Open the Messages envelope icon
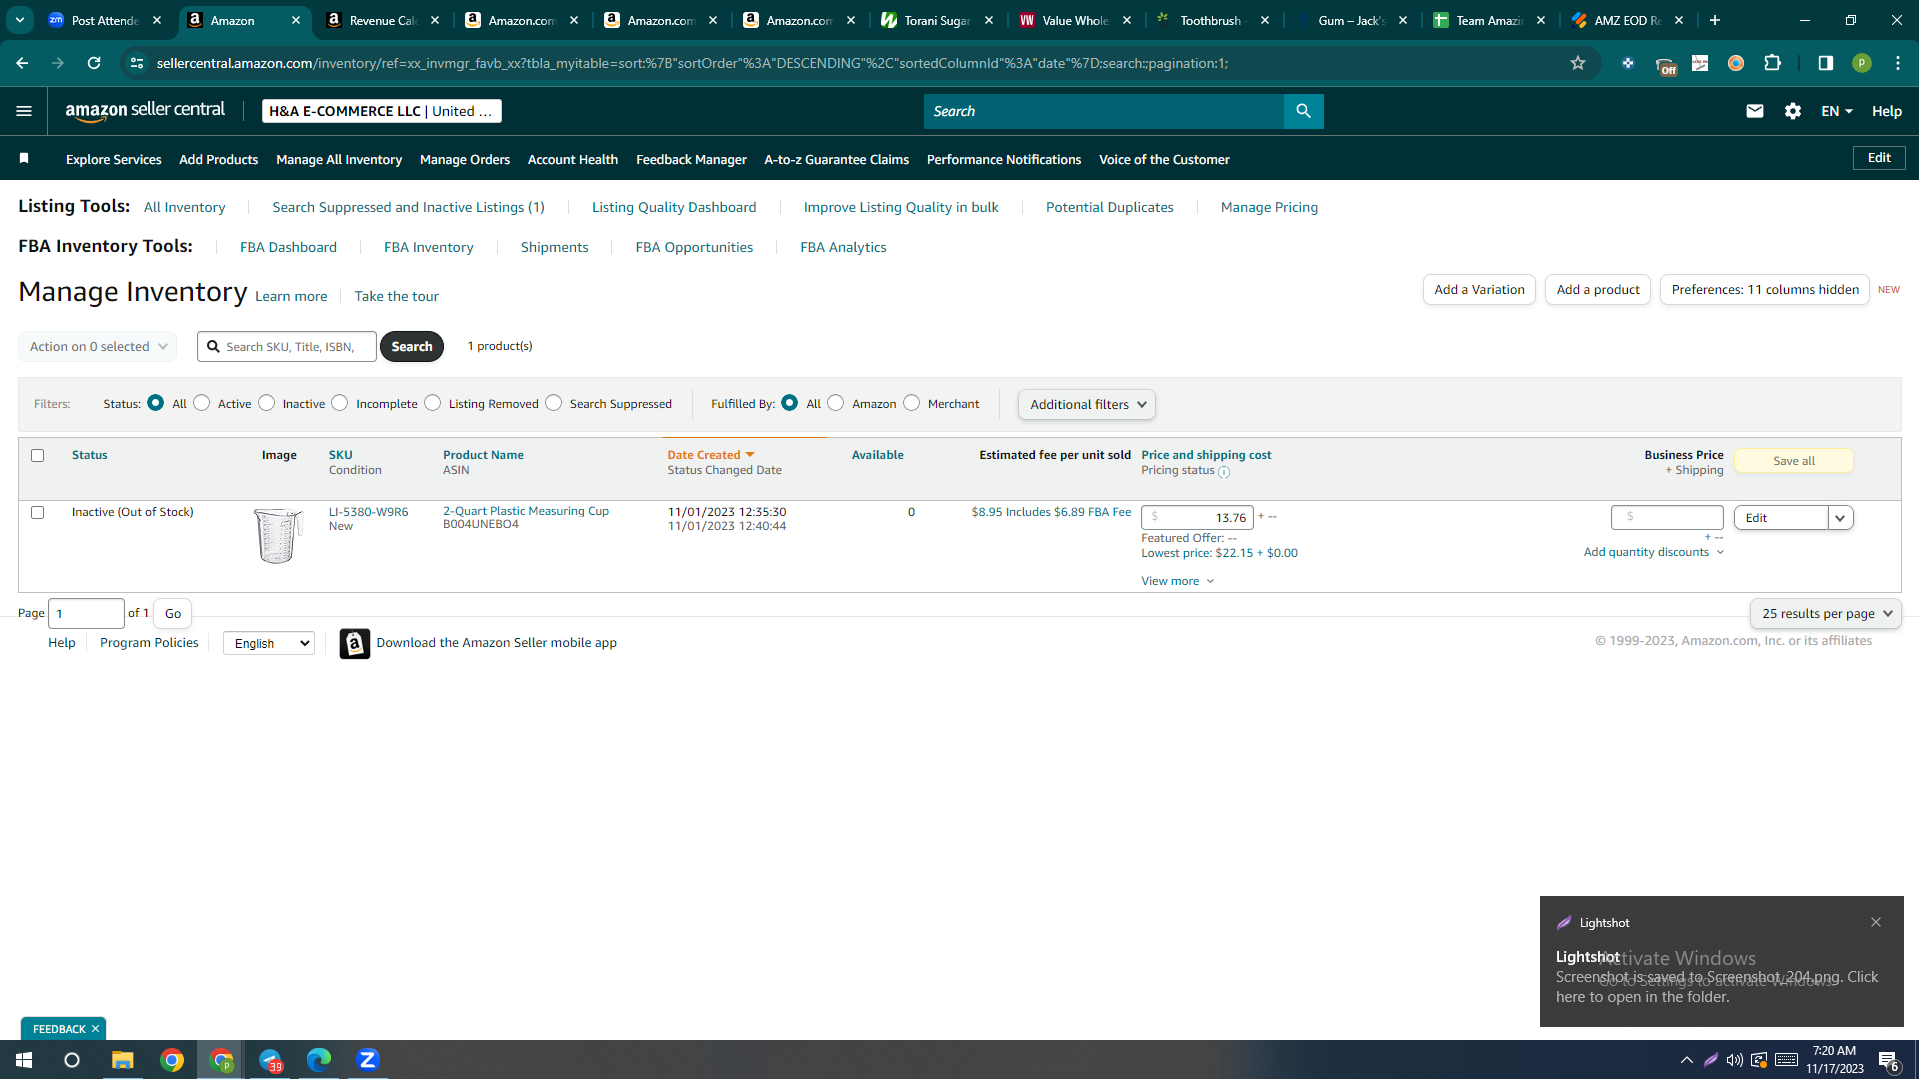Viewport: 1919px width, 1079px height. tap(1754, 111)
